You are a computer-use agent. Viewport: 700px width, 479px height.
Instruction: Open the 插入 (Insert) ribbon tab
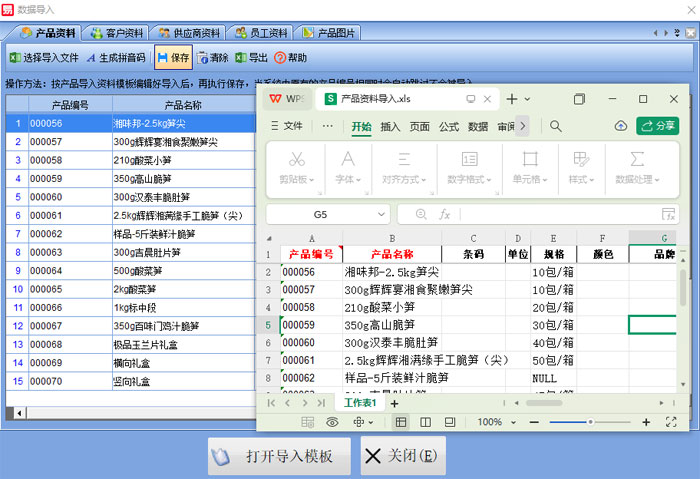(x=390, y=127)
